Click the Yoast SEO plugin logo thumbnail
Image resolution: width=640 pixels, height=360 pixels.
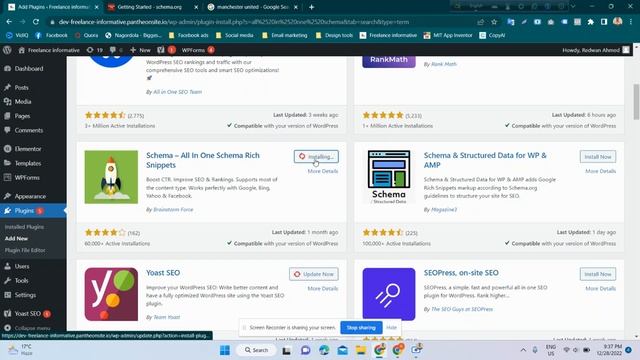(111, 294)
